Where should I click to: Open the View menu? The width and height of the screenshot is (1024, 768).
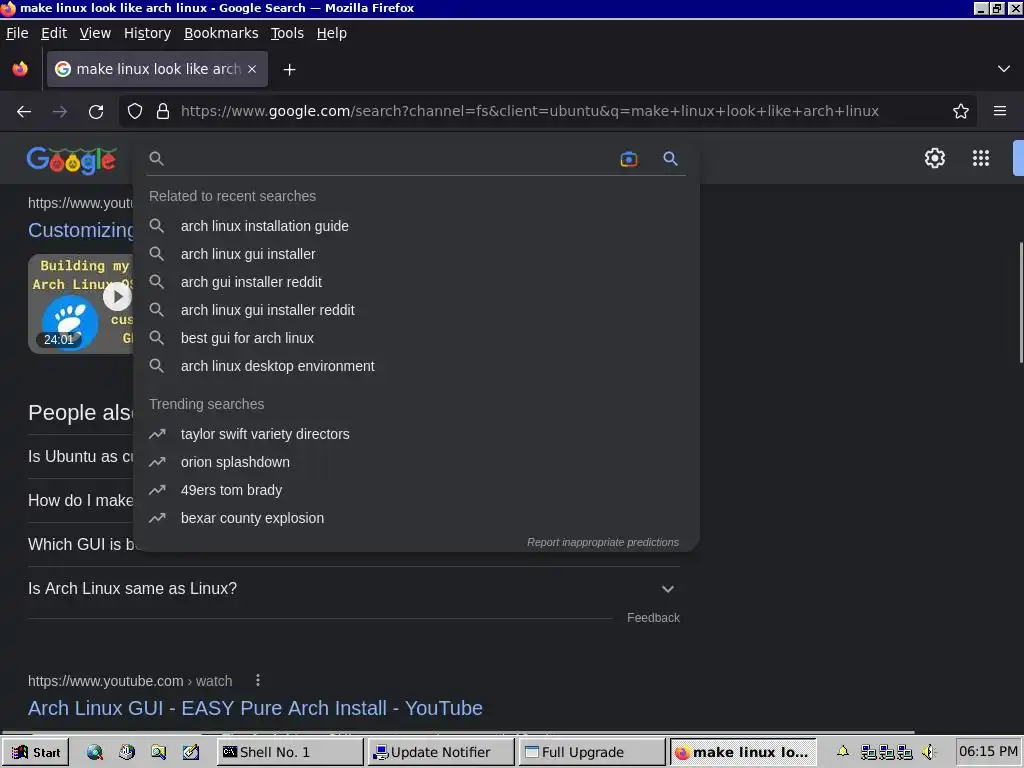pyautogui.click(x=95, y=33)
